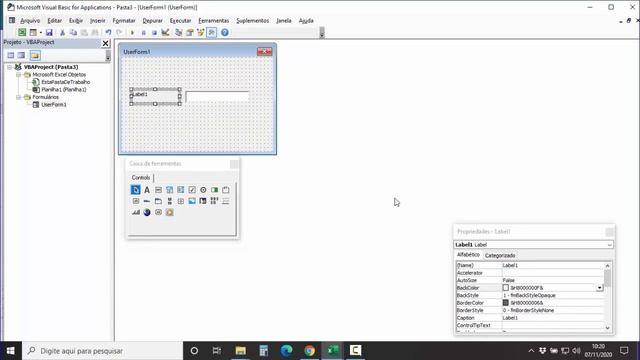
Task: Open the Suplementos menu
Action: coord(253,20)
